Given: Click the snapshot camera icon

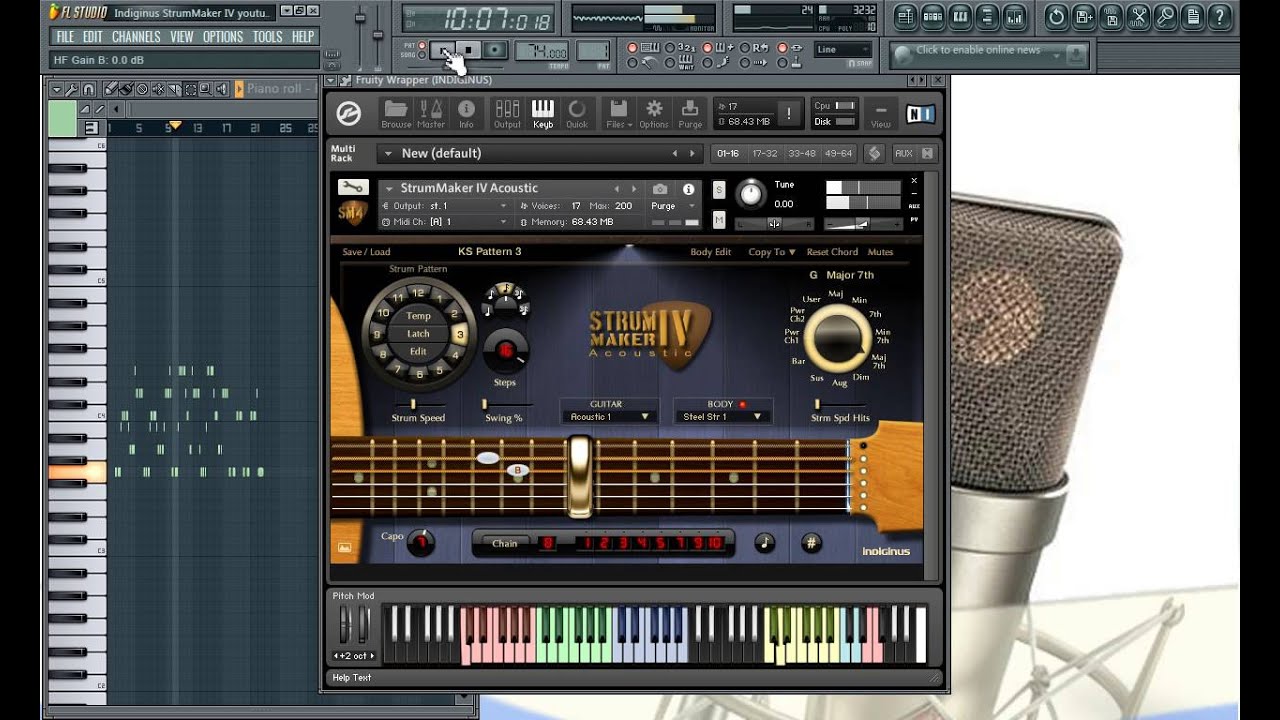Looking at the screenshot, I should [x=660, y=189].
